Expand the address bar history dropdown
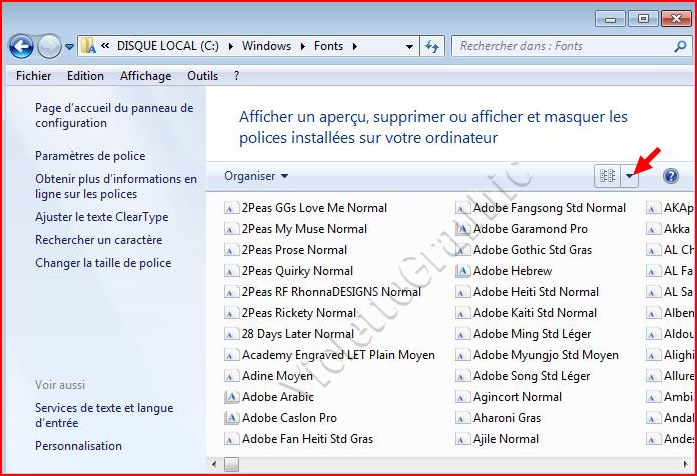Screen dimensions: 697x476 click(x=410, y=46)
